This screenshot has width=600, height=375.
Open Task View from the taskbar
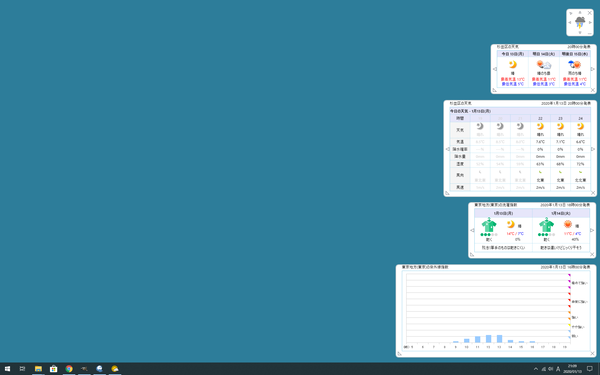(x=22, y=369)
